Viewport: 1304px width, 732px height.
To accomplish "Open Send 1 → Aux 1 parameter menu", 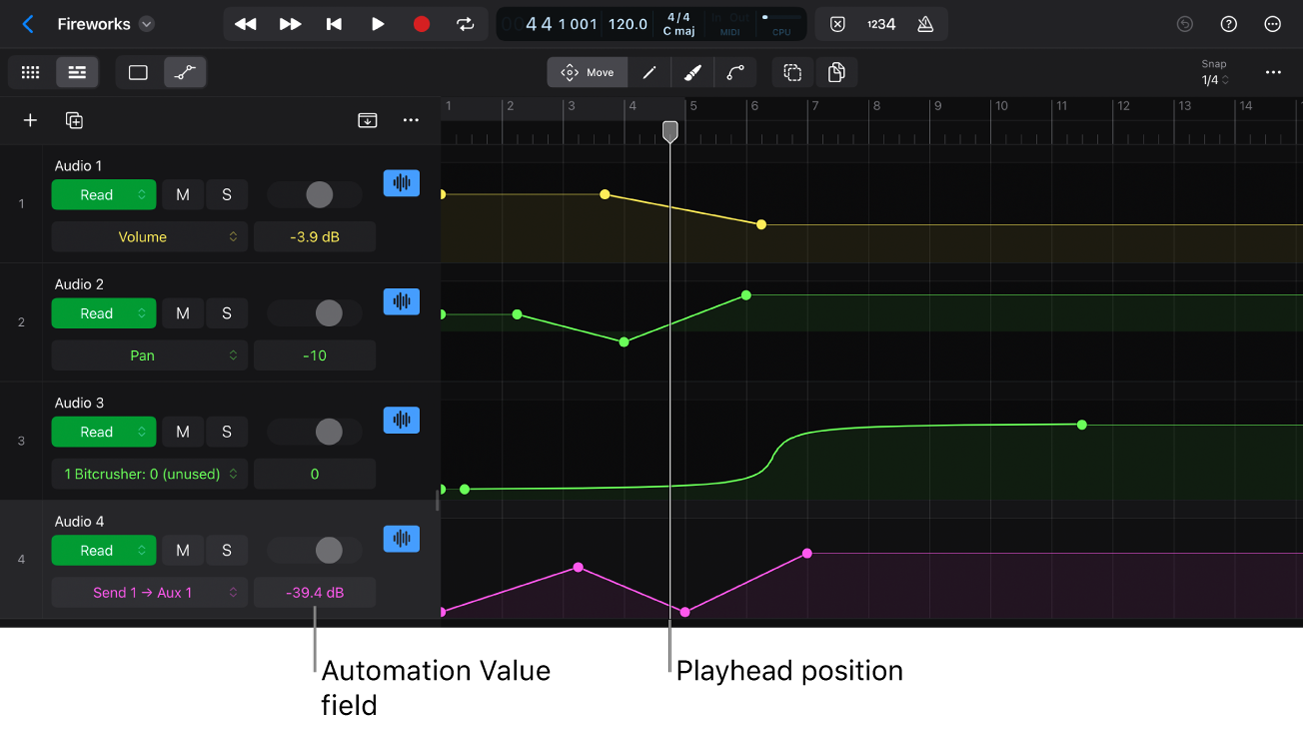I will [149, 592].
